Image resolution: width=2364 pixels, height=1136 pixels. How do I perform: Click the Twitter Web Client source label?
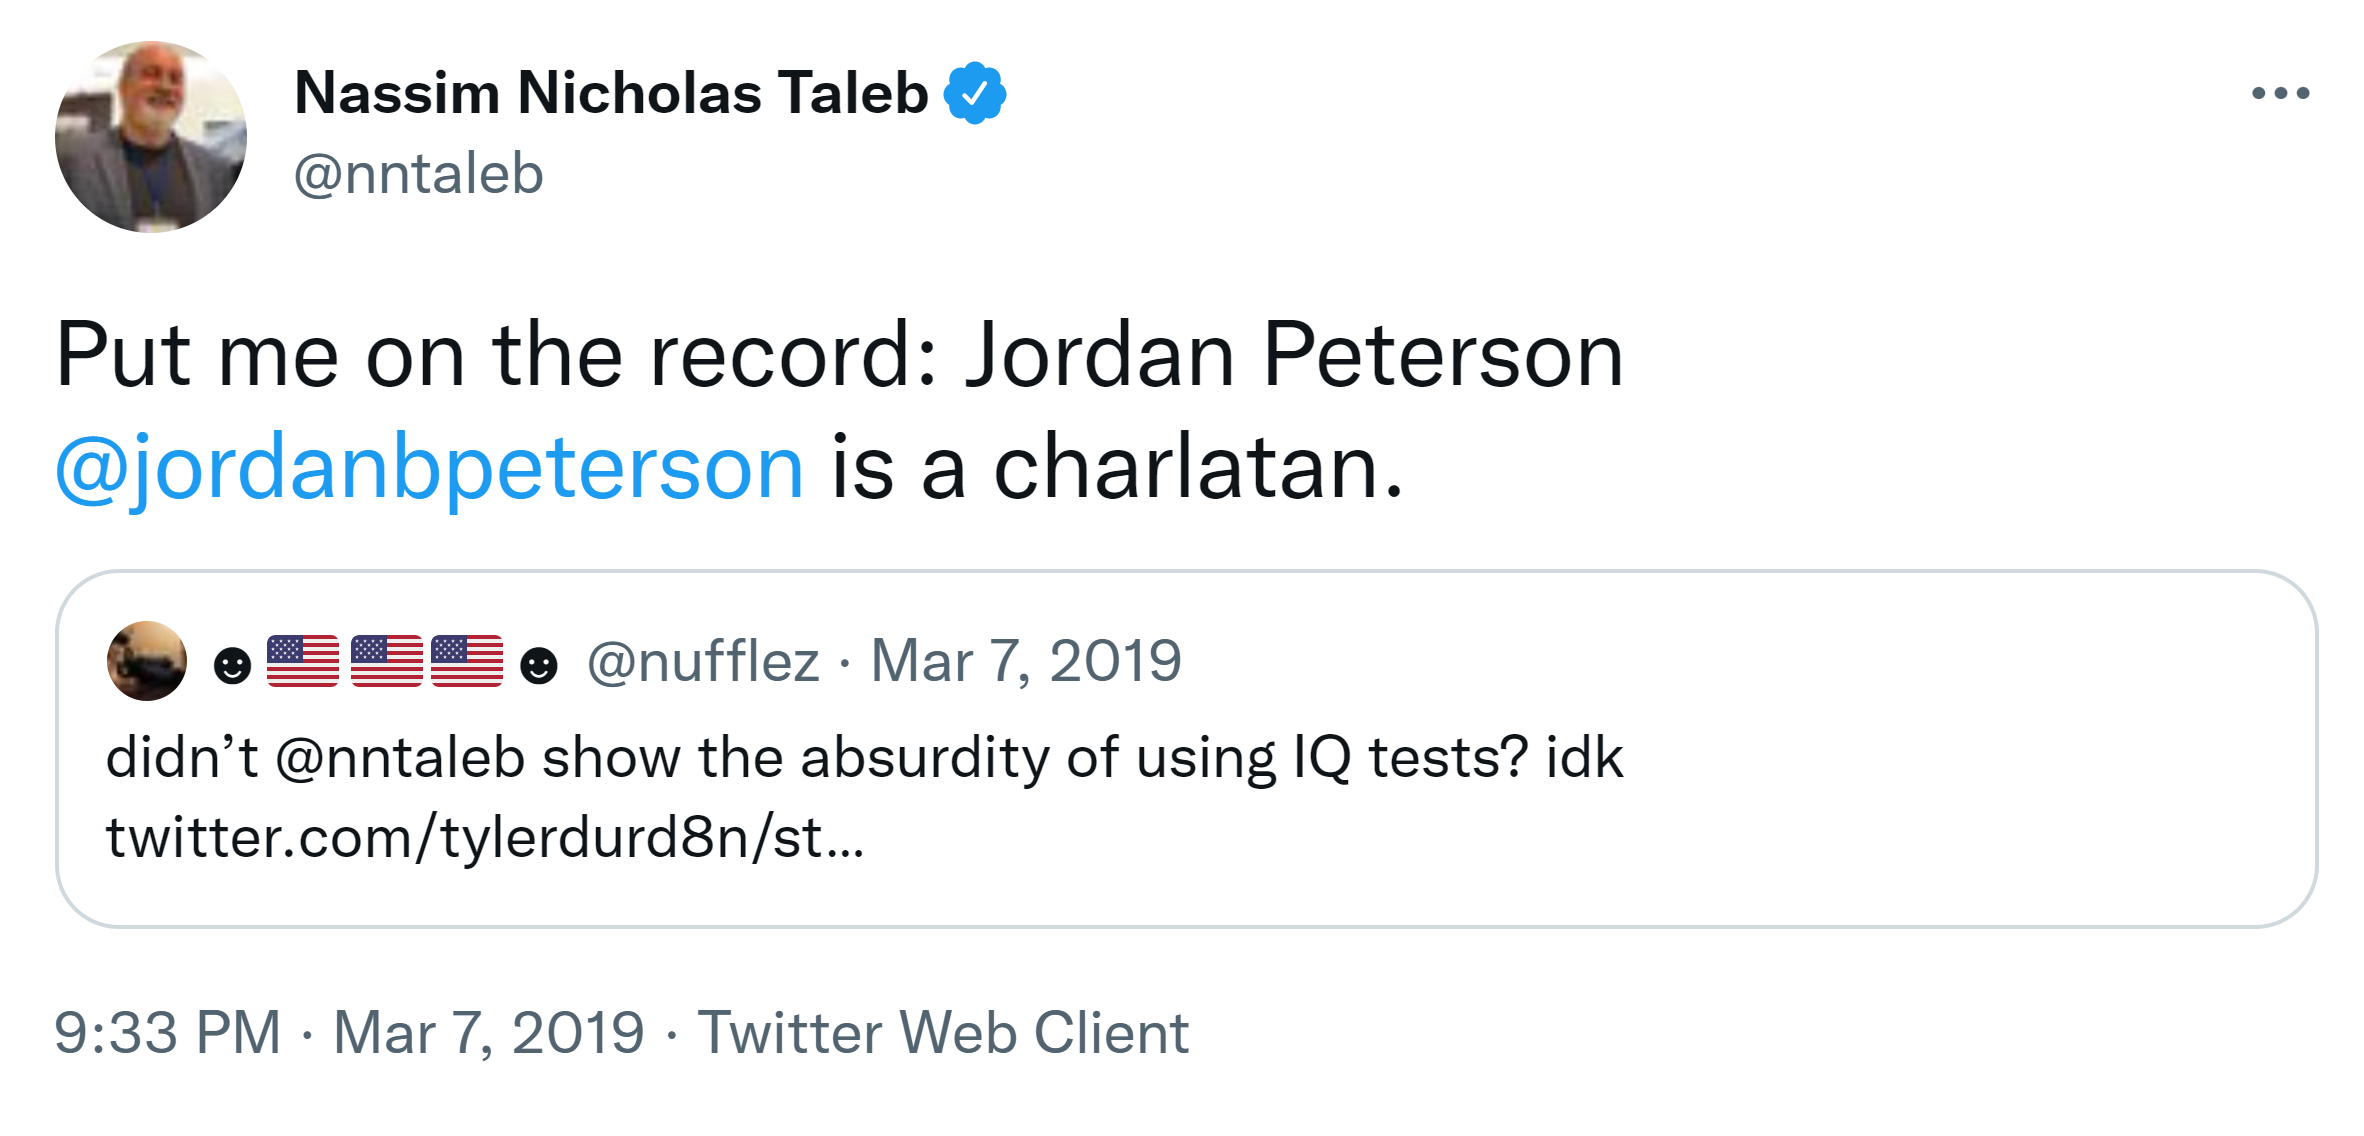[943, 1032]
